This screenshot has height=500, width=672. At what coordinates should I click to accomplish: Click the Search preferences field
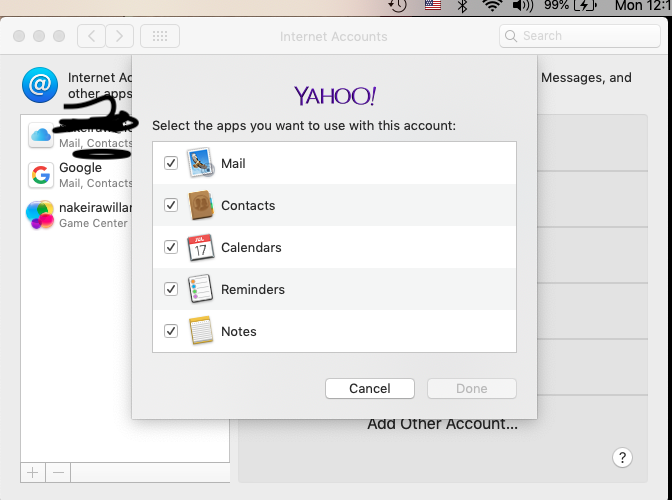tap(579, 36)
